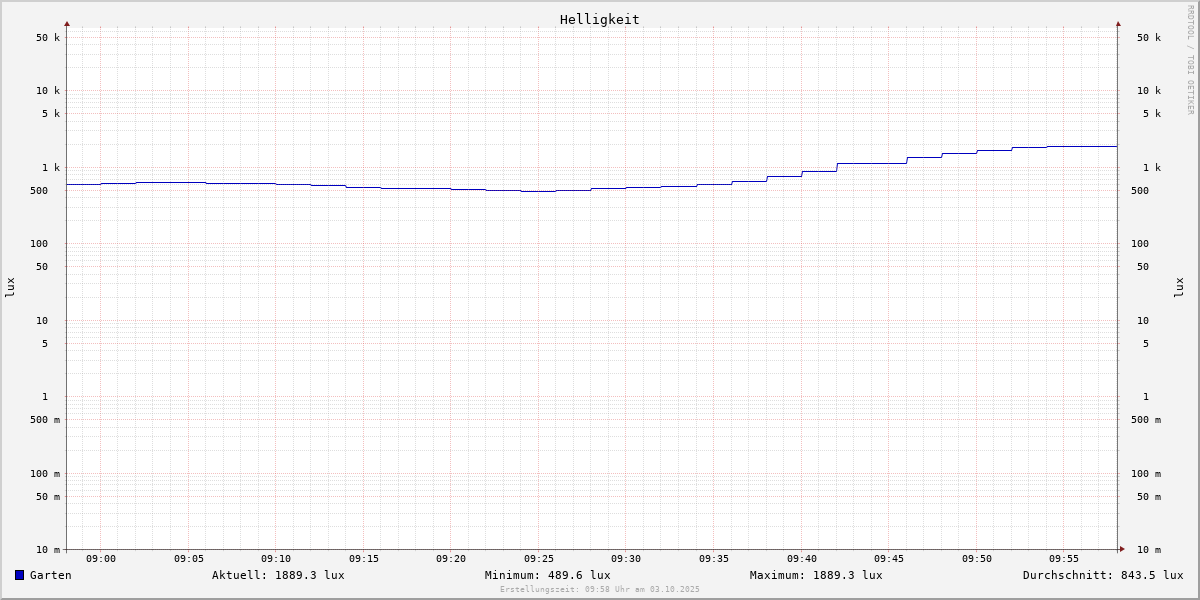Click the Erstellungszeit timestamp footer text
The image size is (1200, 600).
(600, 590)
